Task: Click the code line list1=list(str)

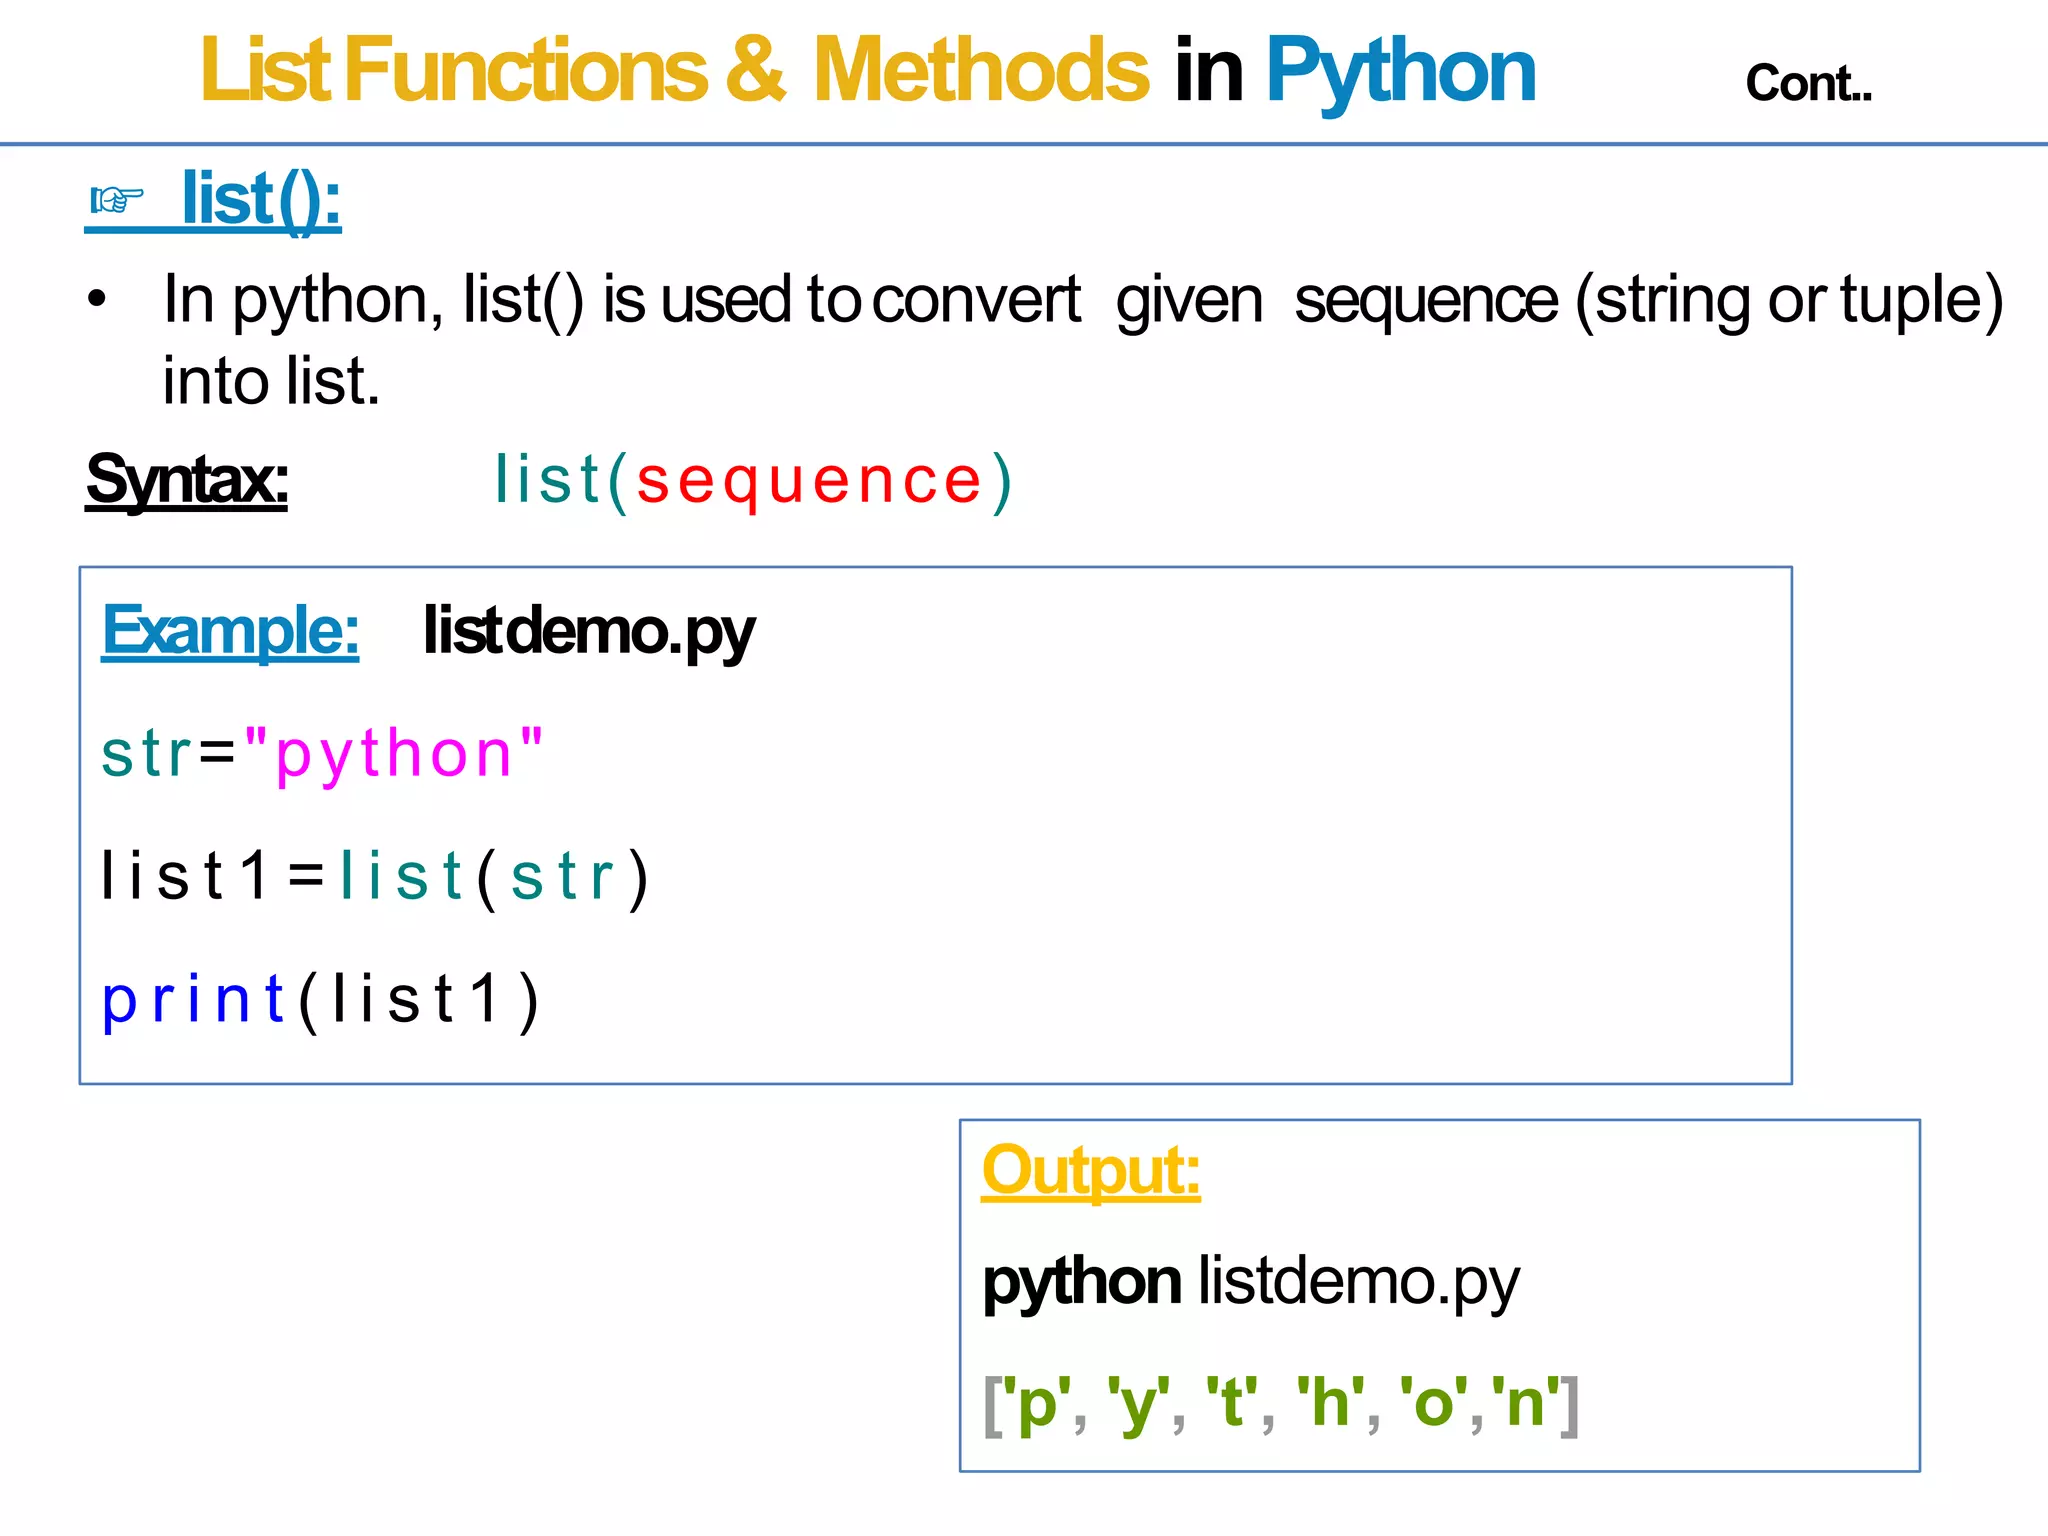Action: click(375, 877)
